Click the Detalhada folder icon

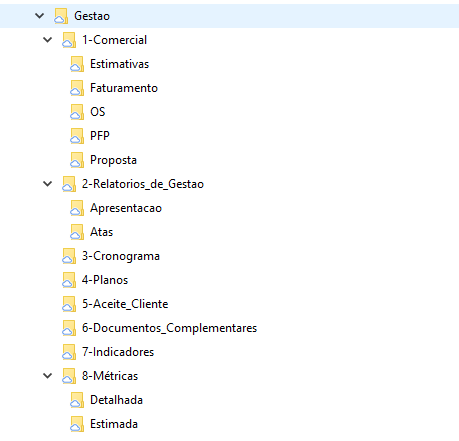tap(77, 400)
